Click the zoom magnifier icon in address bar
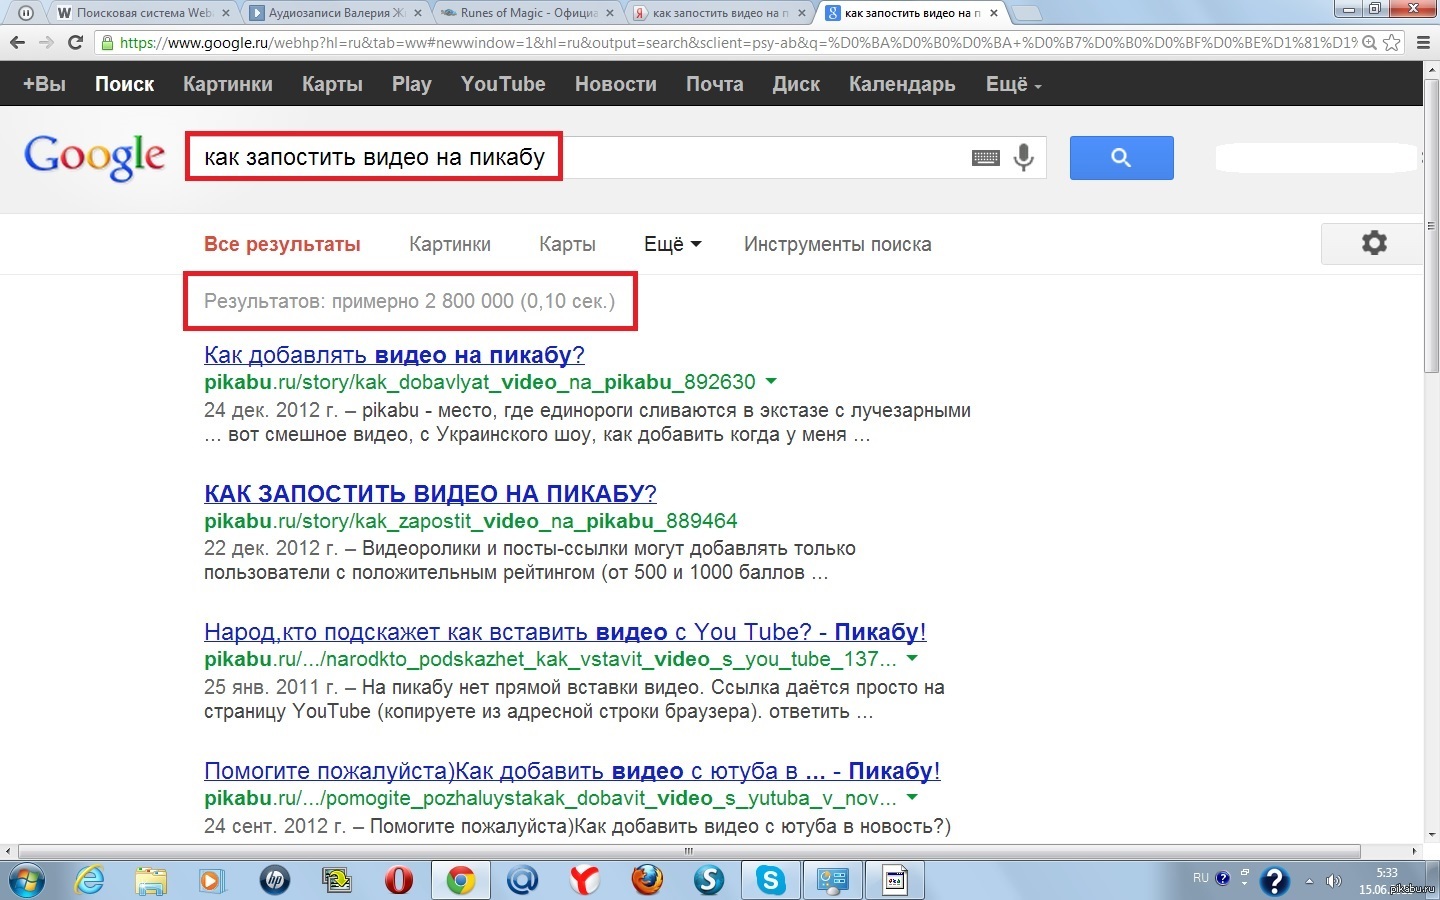Viewport: 1440px width, 900px height. [x=1369, y=43]
